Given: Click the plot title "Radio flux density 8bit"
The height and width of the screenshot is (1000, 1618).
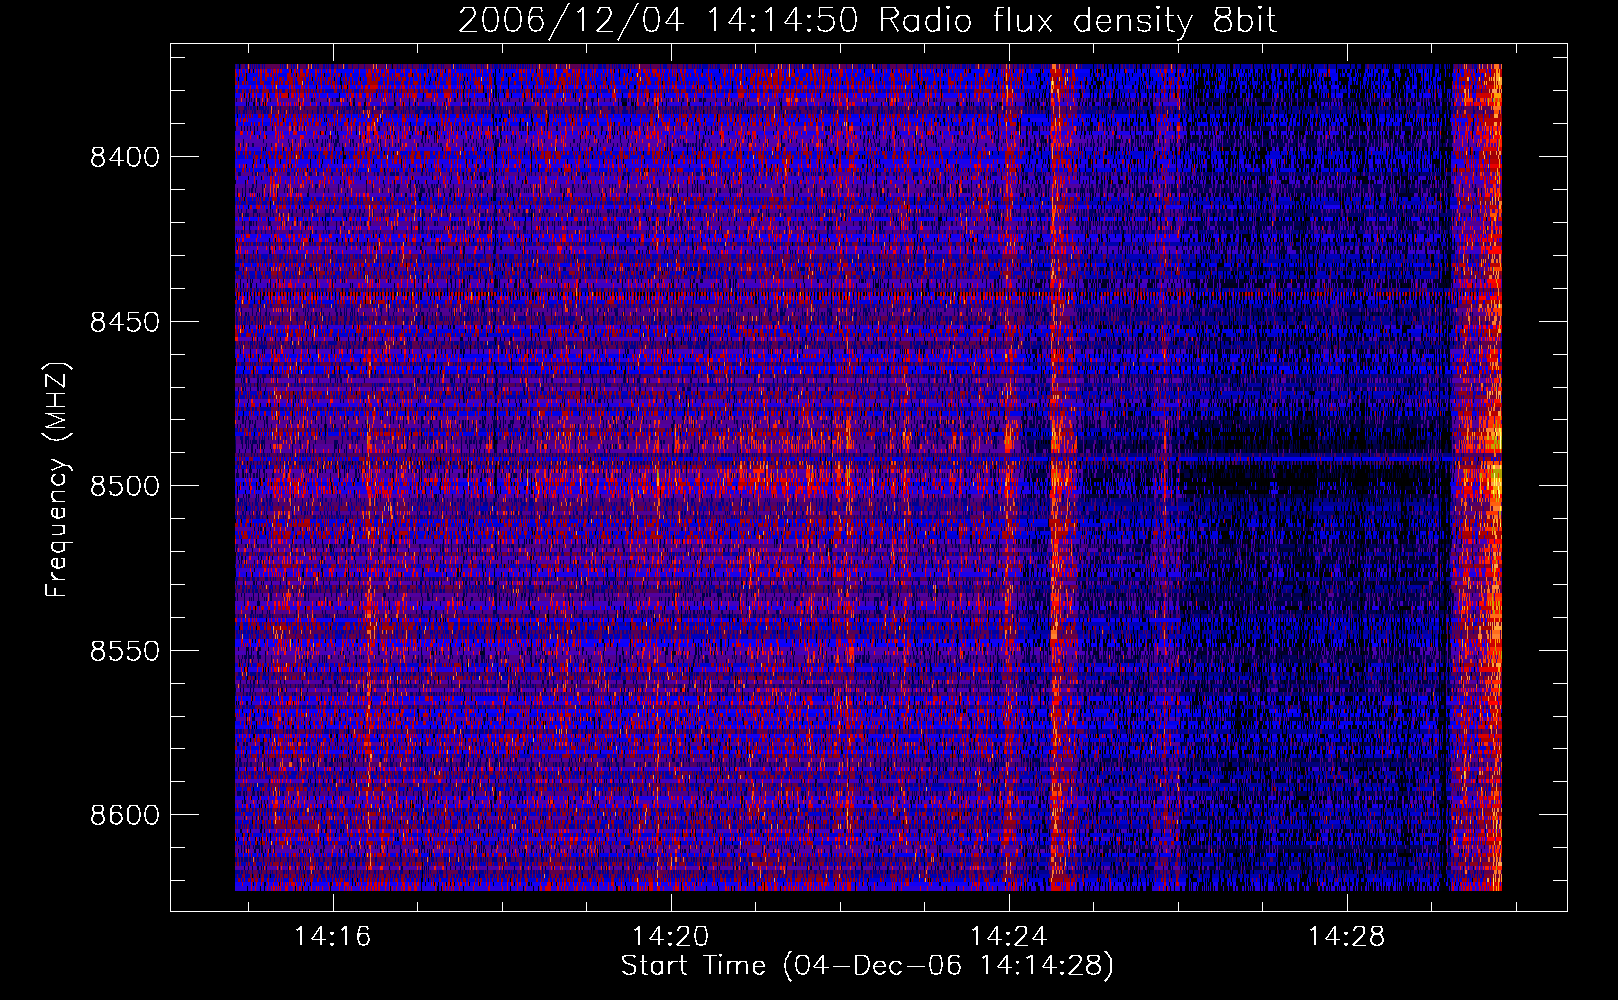Looking at the screenshot, I should 1077,20.
